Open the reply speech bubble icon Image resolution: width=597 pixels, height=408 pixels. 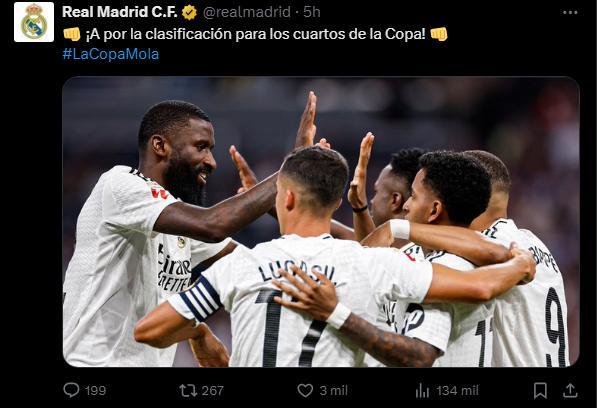coord(71,390)
